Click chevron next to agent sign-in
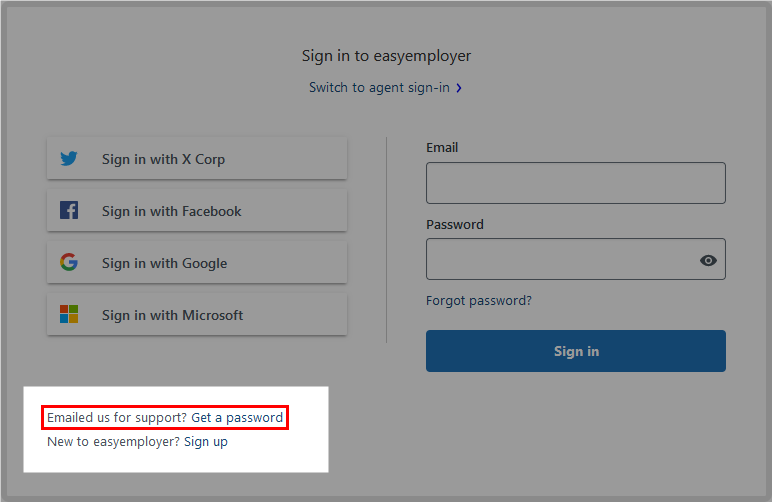The image size is (772, 502). (x=459, y=88)
